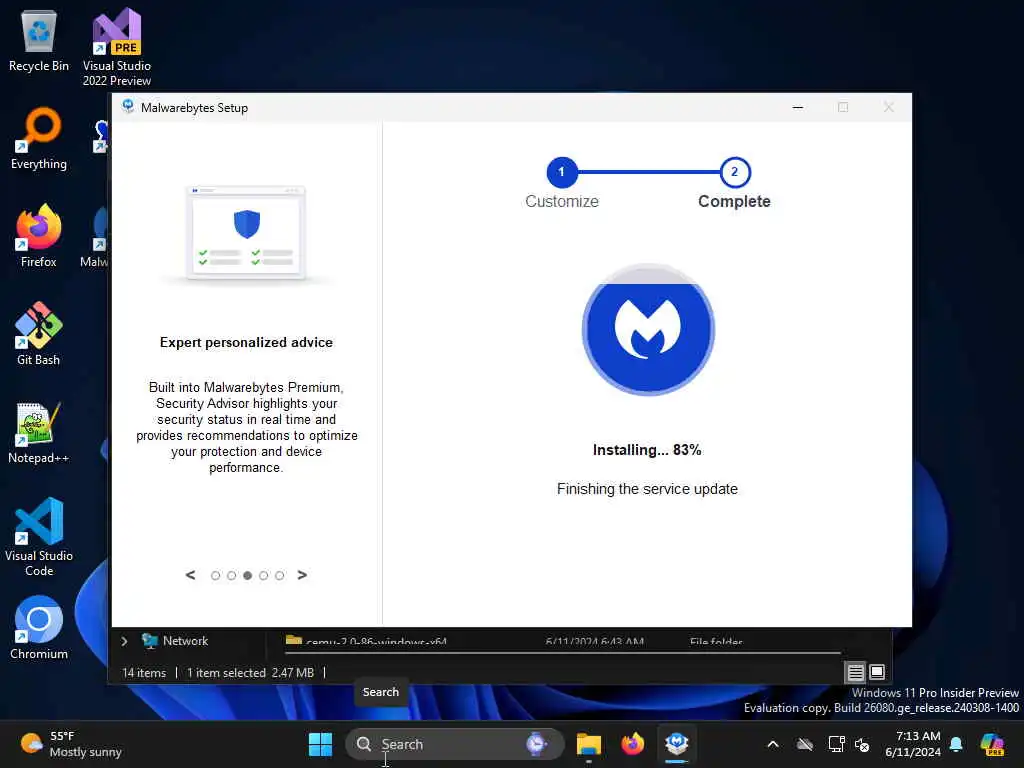1024x768 pixels.
Task: Launch the Everything search shortcut
Action: tap(39, 138)
